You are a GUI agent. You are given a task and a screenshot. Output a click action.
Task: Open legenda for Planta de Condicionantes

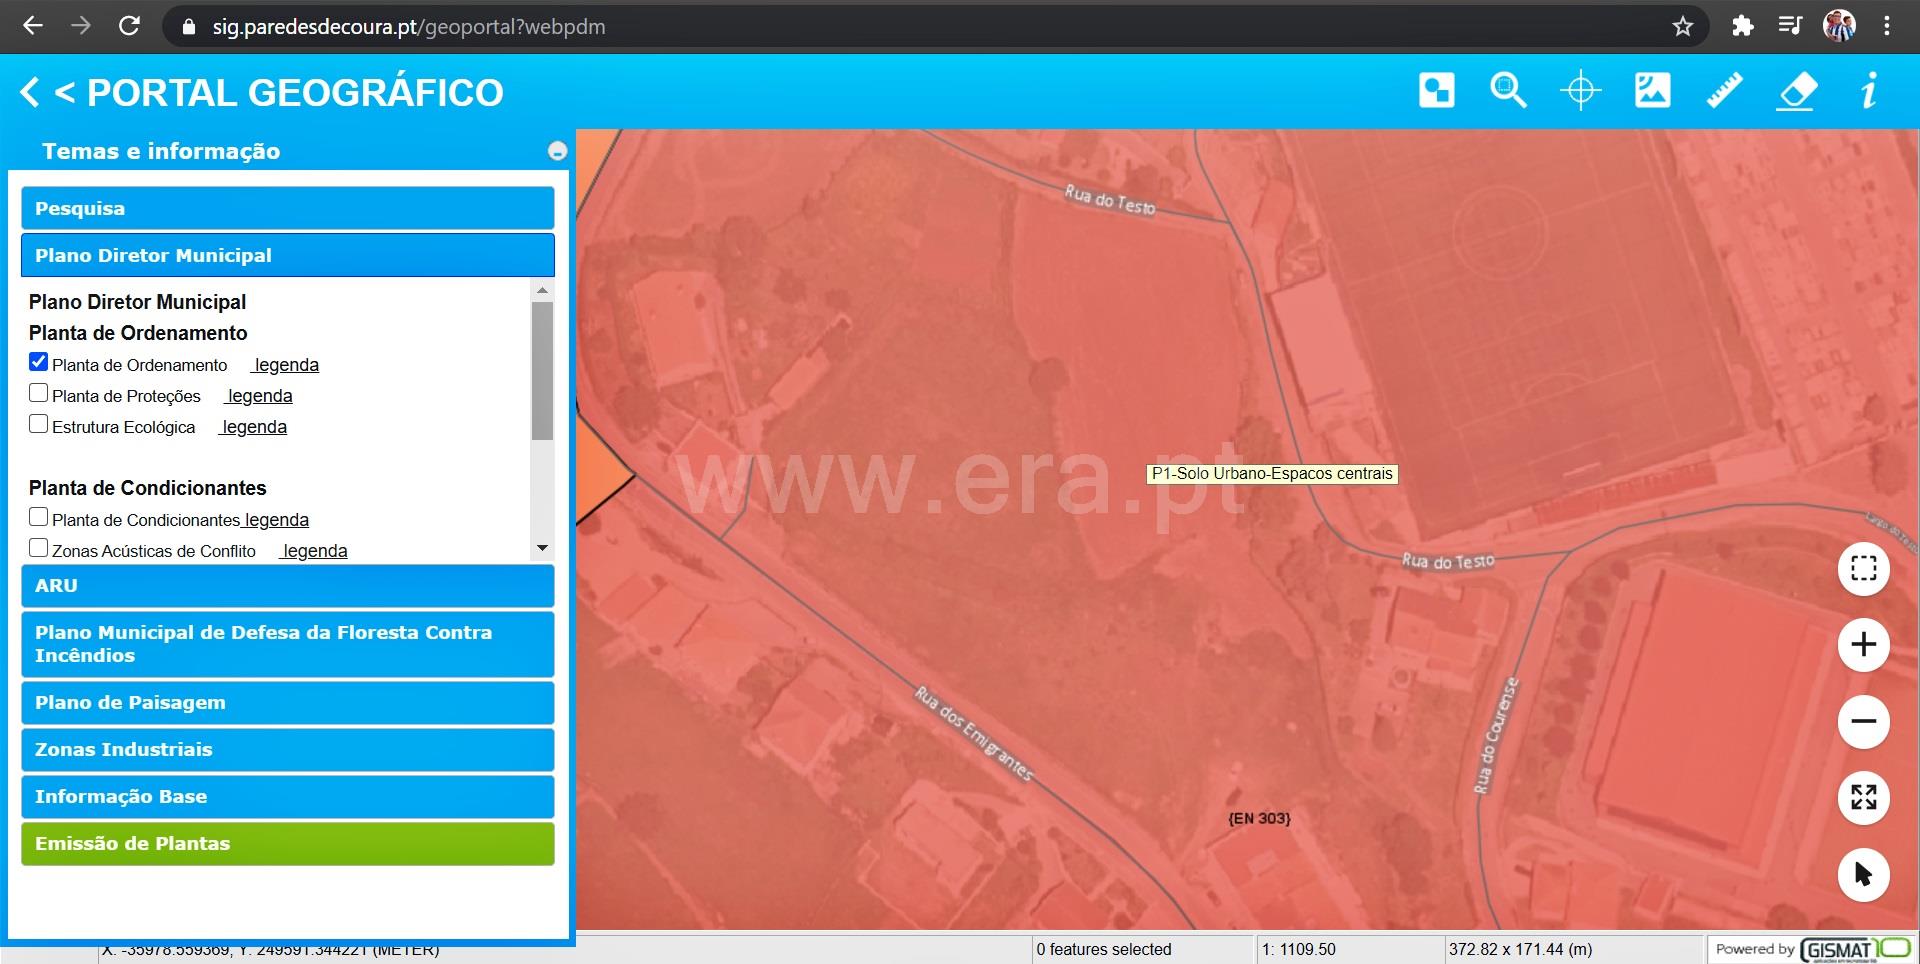point(277,520)
